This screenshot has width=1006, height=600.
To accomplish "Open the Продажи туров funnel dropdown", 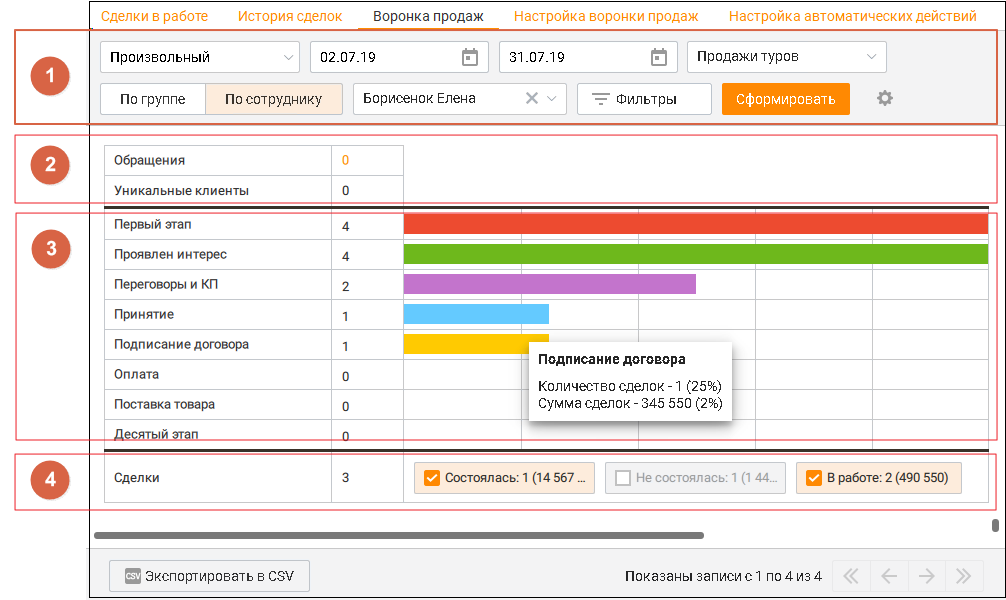I will [787, 57].
